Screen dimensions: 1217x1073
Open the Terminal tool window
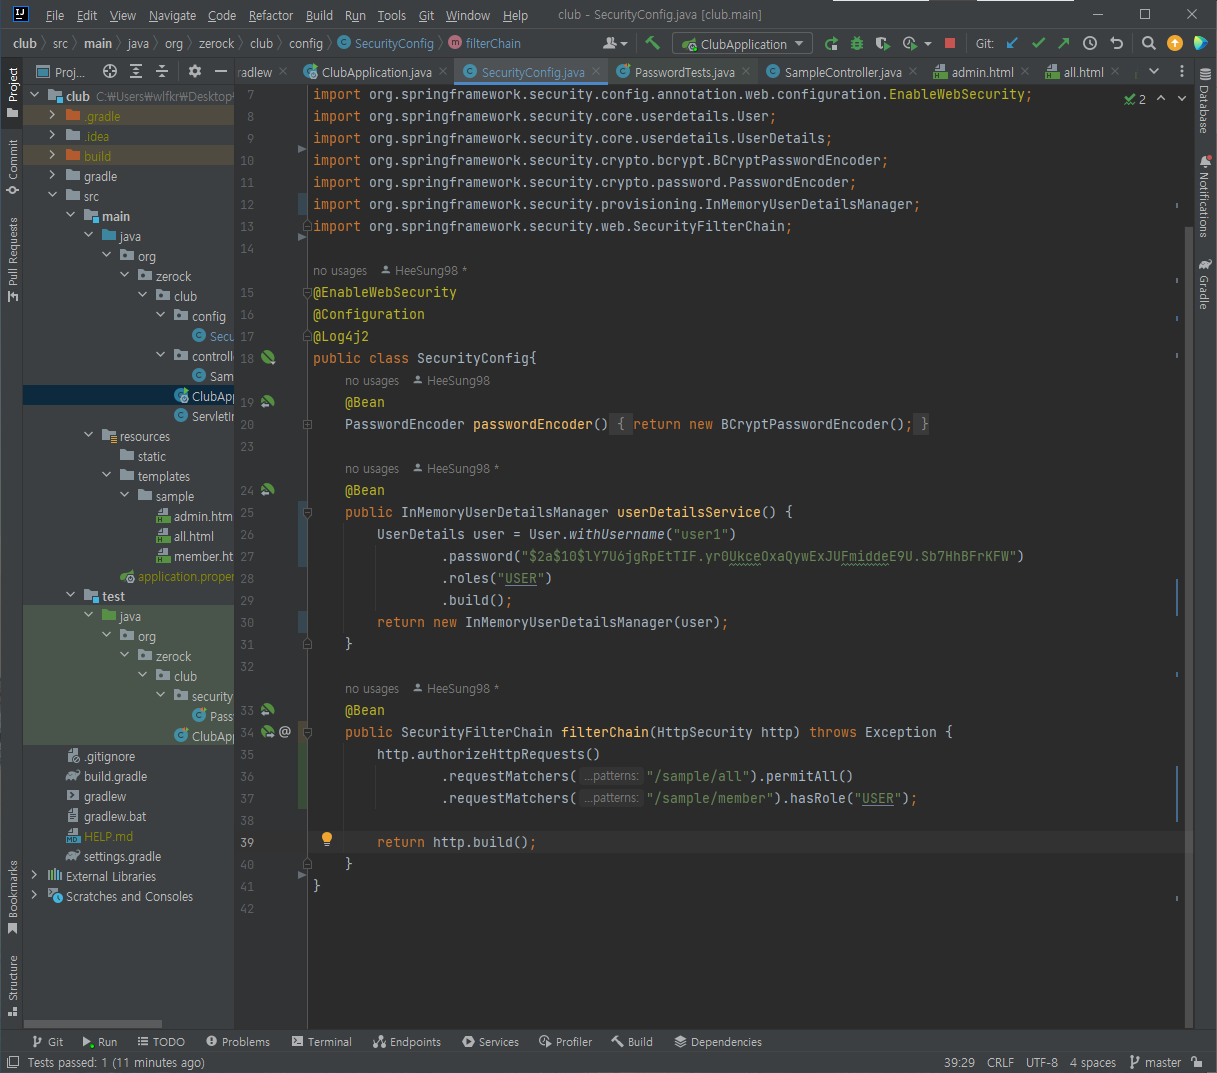[x=322, y=1041]
